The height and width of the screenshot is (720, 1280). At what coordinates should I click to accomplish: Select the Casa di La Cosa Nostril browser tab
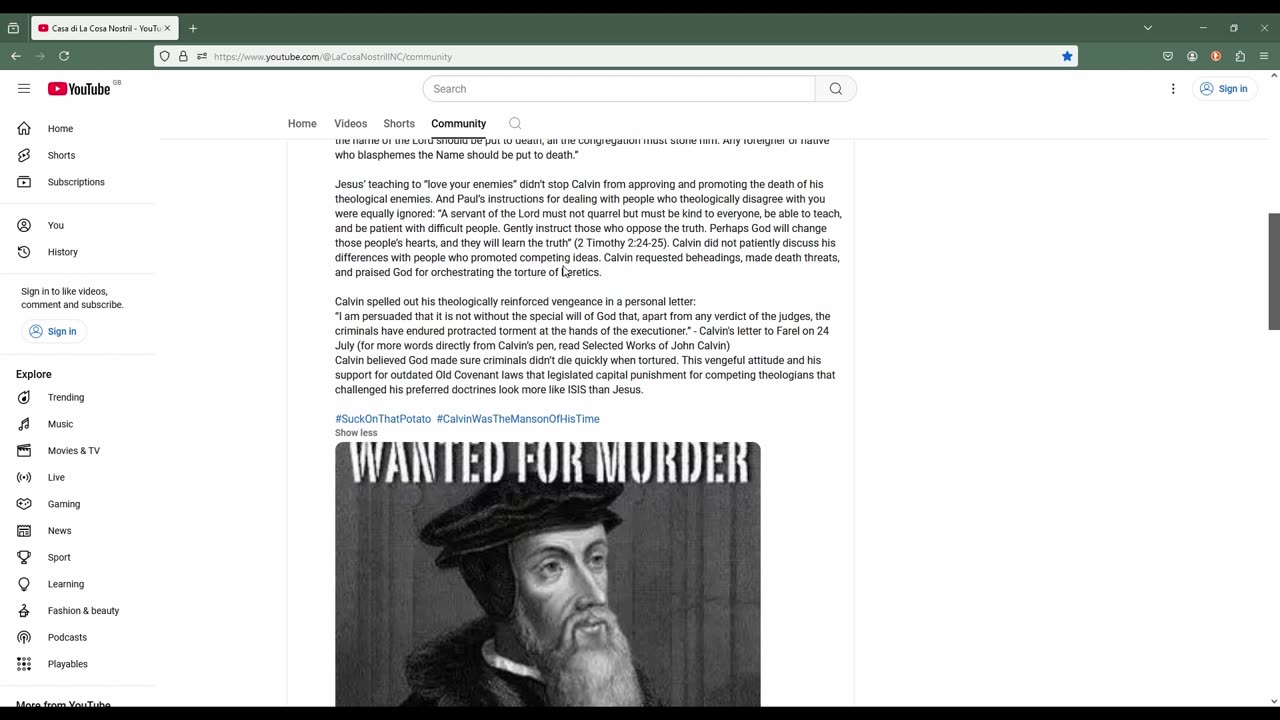click(104, 28)
